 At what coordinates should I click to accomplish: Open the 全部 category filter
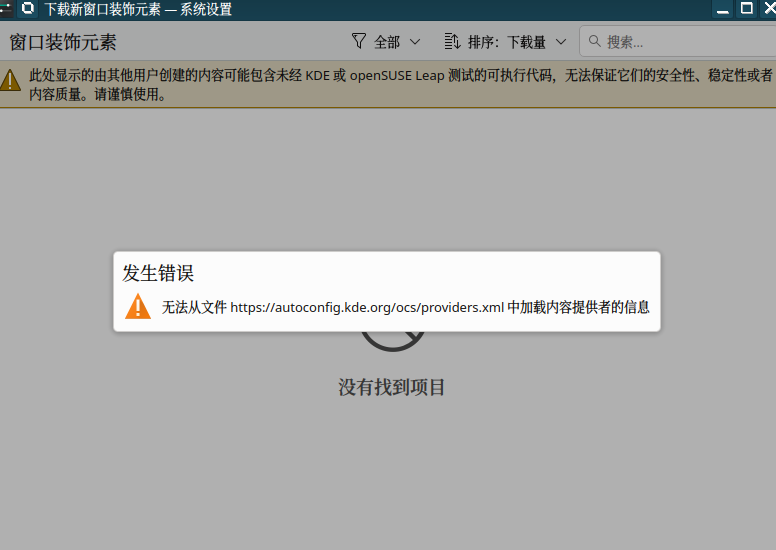click(386, 42)
